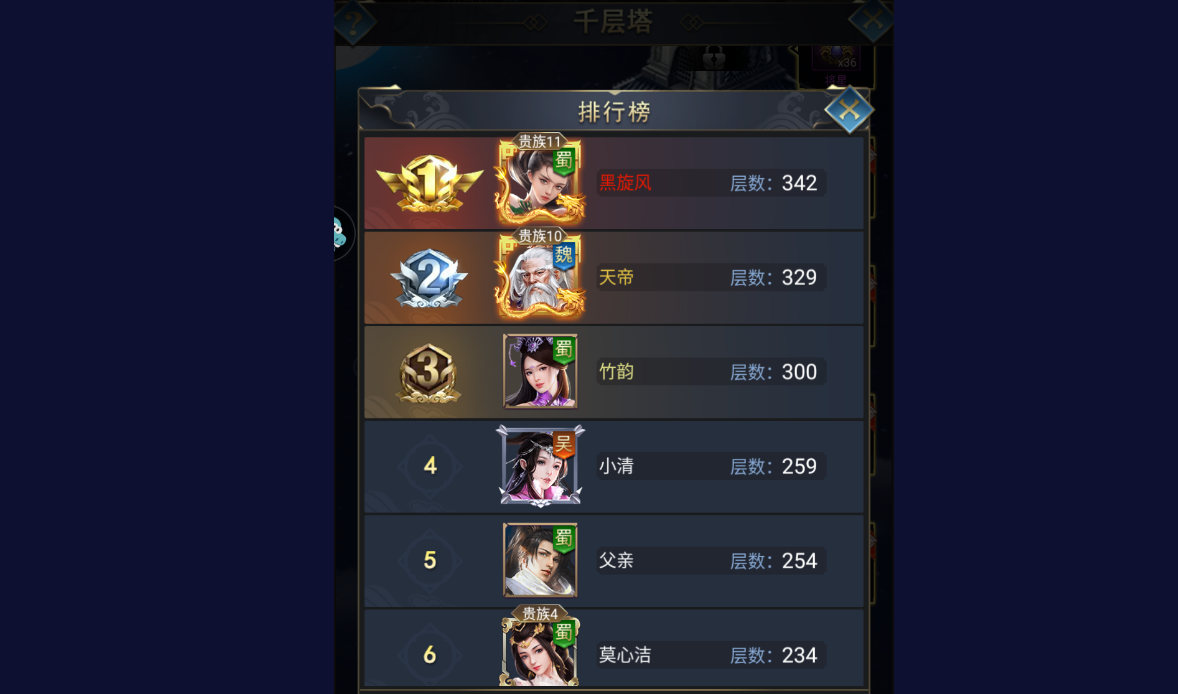
Task: Close the 千层塔 window behind the panel
Action: coord(871,20)
